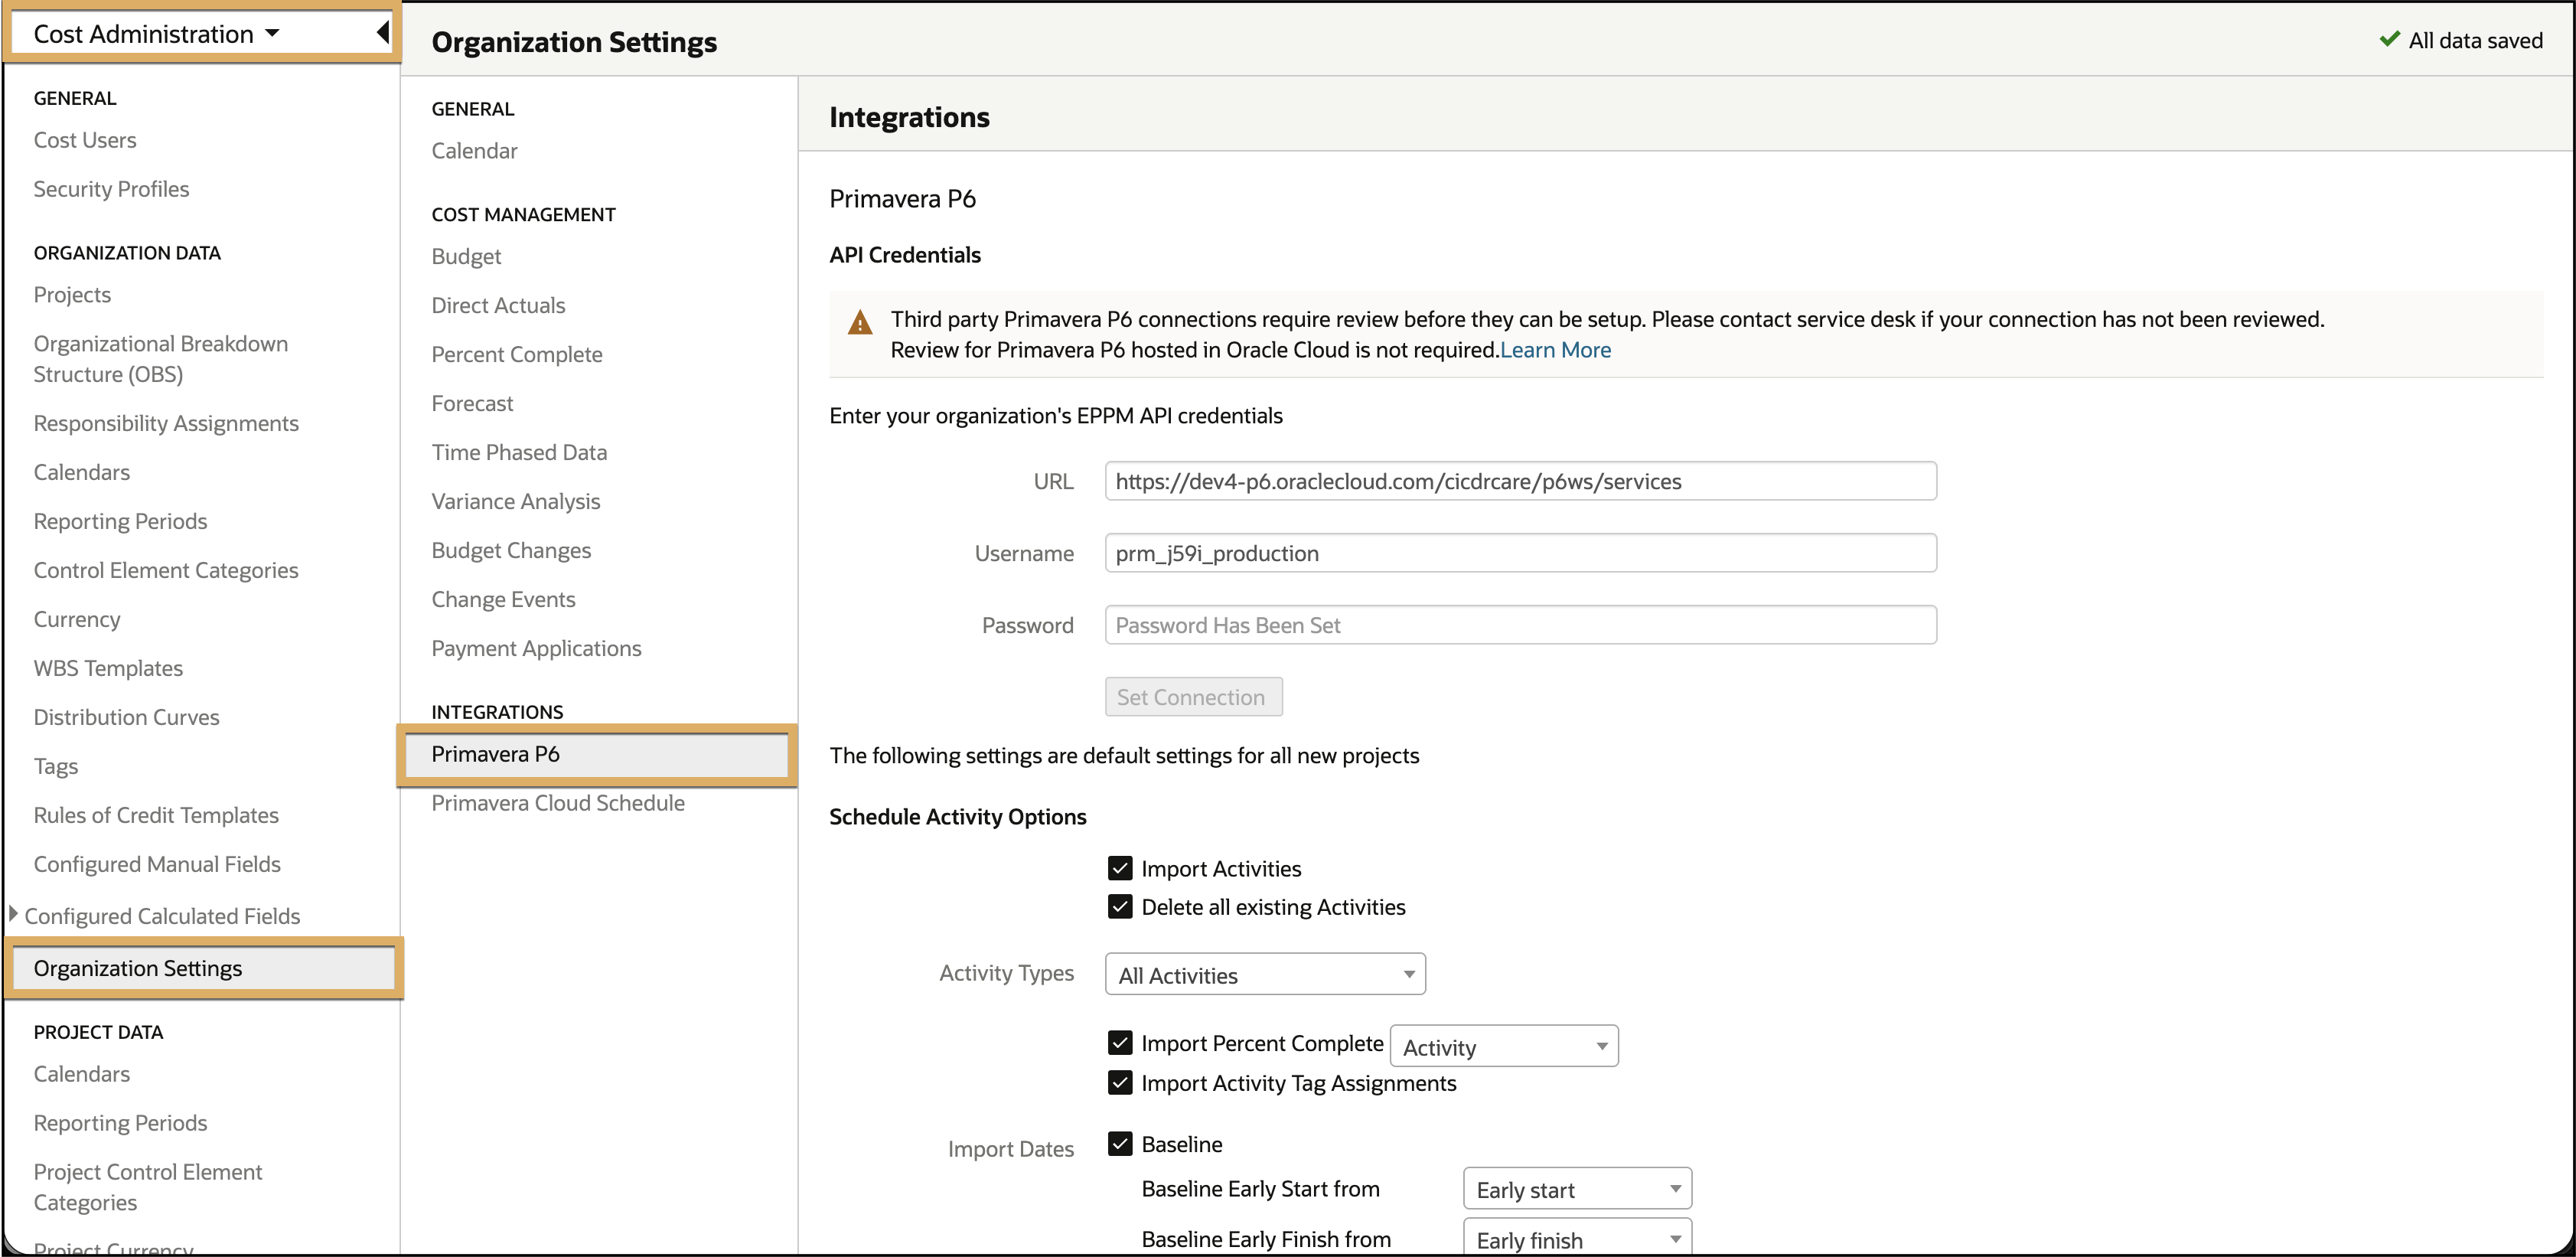Open the Cost Administration dropdown
The image size is (2576, 1257).
click(x=157, y=34)
